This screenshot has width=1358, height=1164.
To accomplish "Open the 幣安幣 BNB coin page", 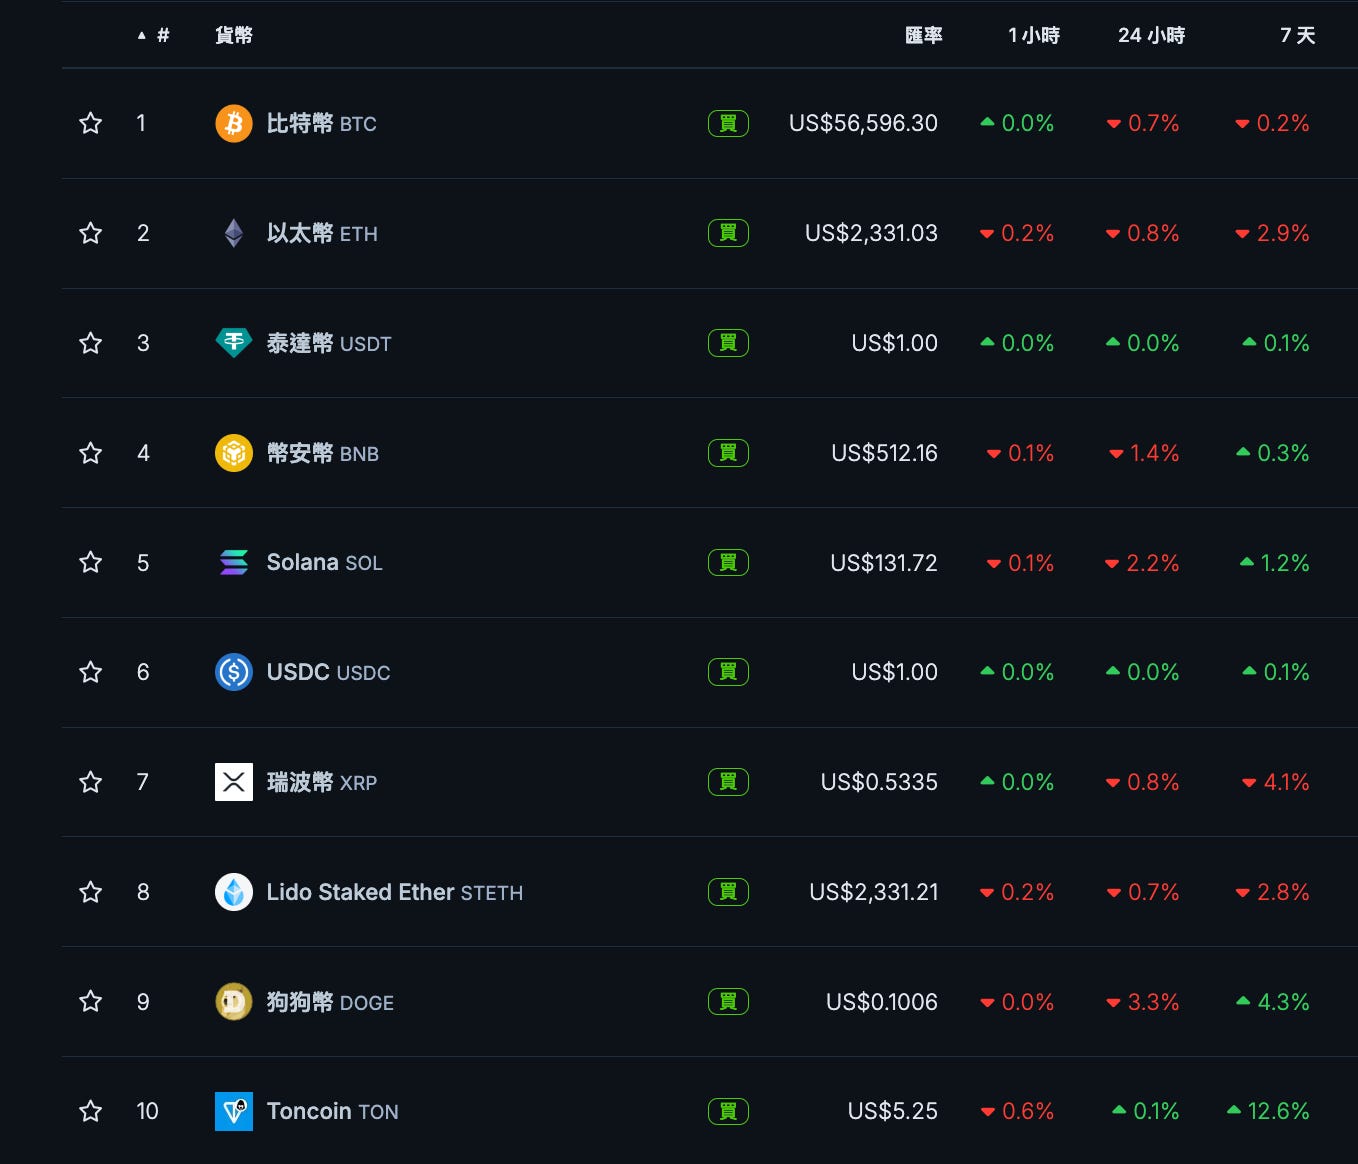I will [323, 453].
